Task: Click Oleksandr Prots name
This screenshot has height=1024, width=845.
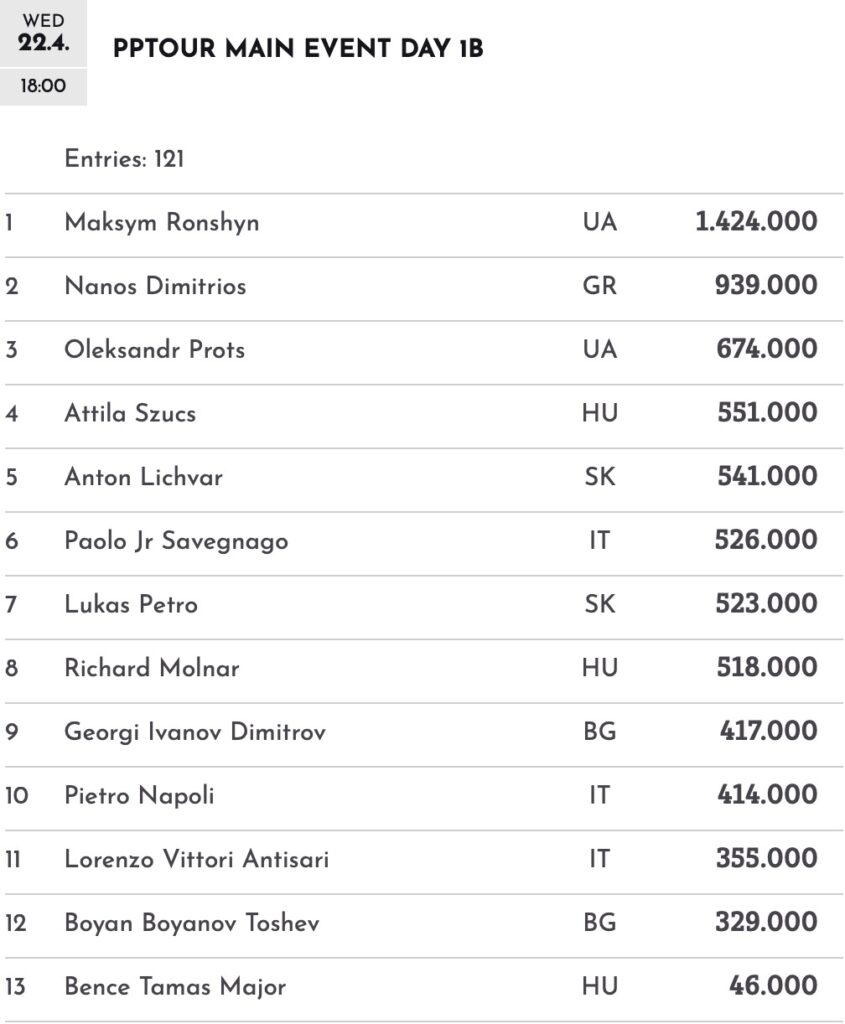Action: pos(154,350)
